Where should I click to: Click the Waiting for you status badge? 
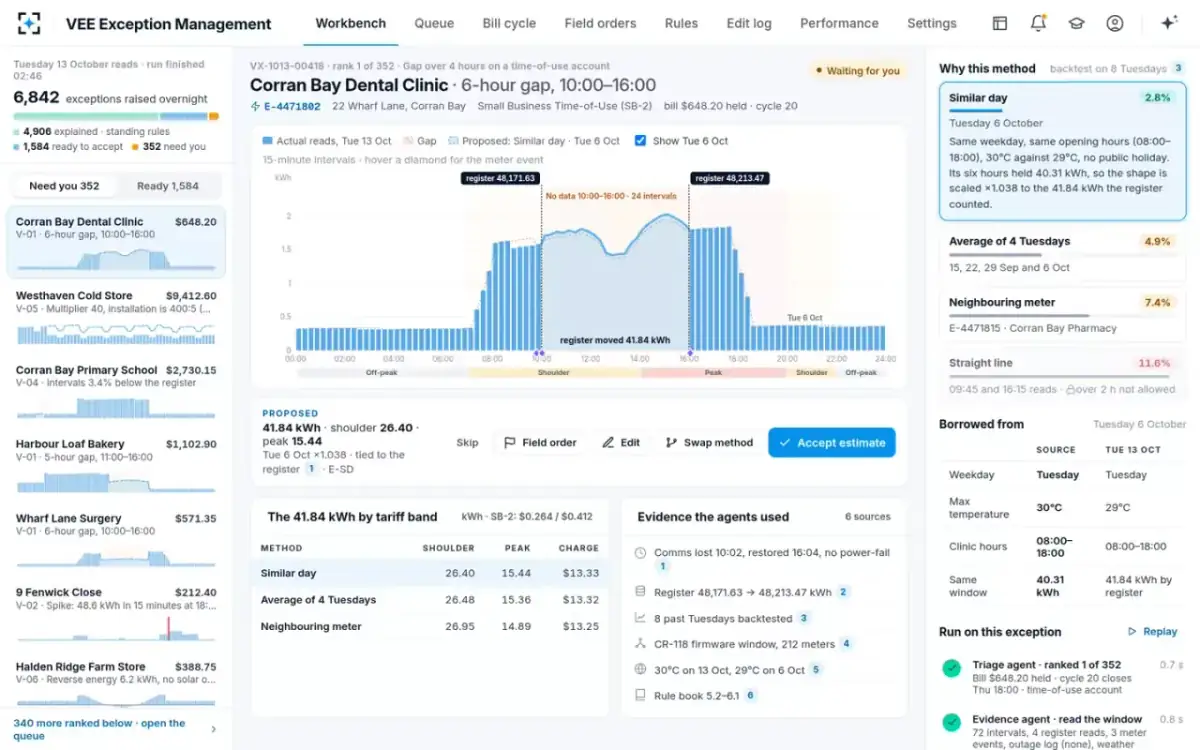click(857, 71)
